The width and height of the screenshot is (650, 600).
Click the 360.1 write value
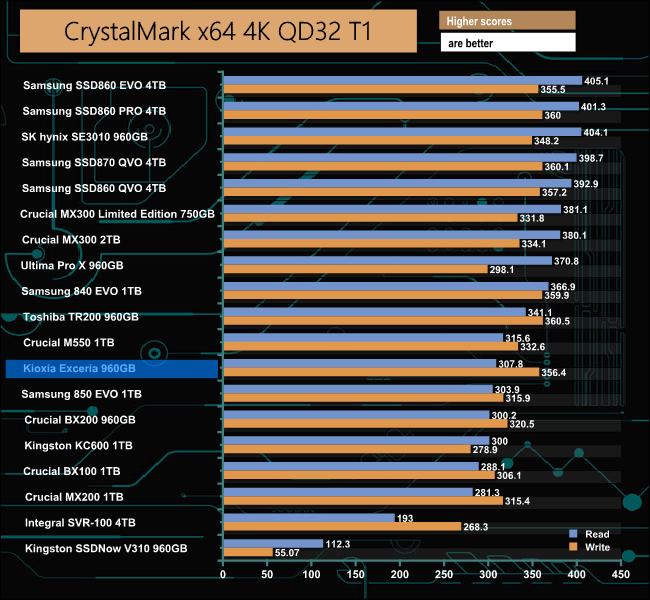[557, 167]
